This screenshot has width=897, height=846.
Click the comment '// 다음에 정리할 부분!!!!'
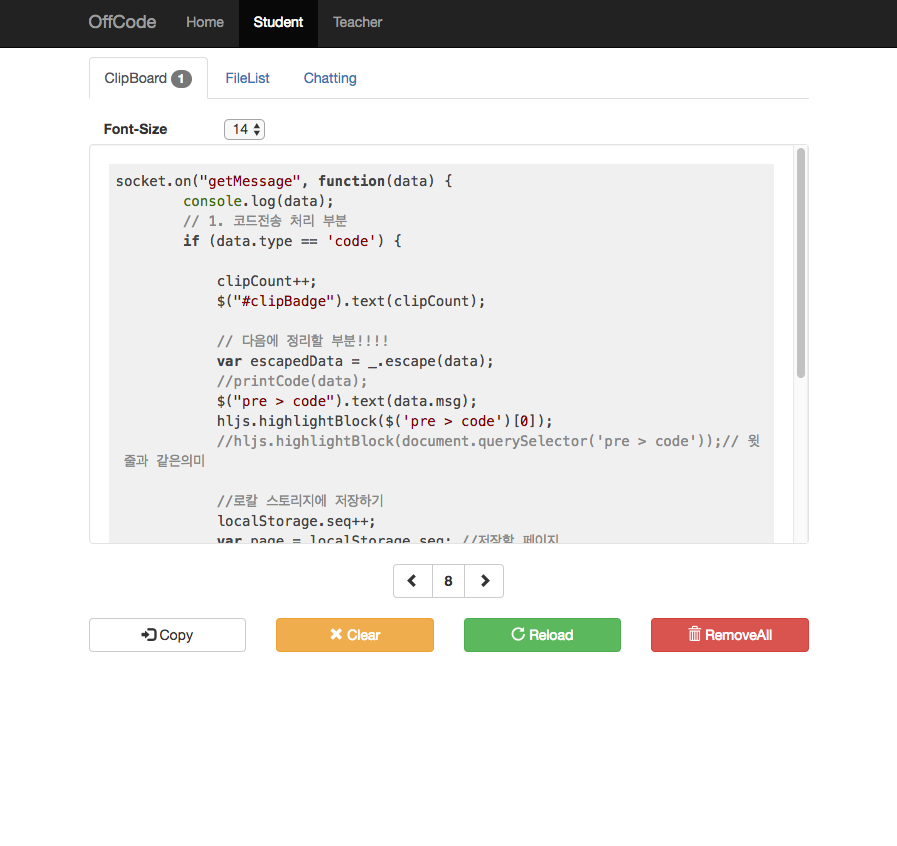(303, 341)
